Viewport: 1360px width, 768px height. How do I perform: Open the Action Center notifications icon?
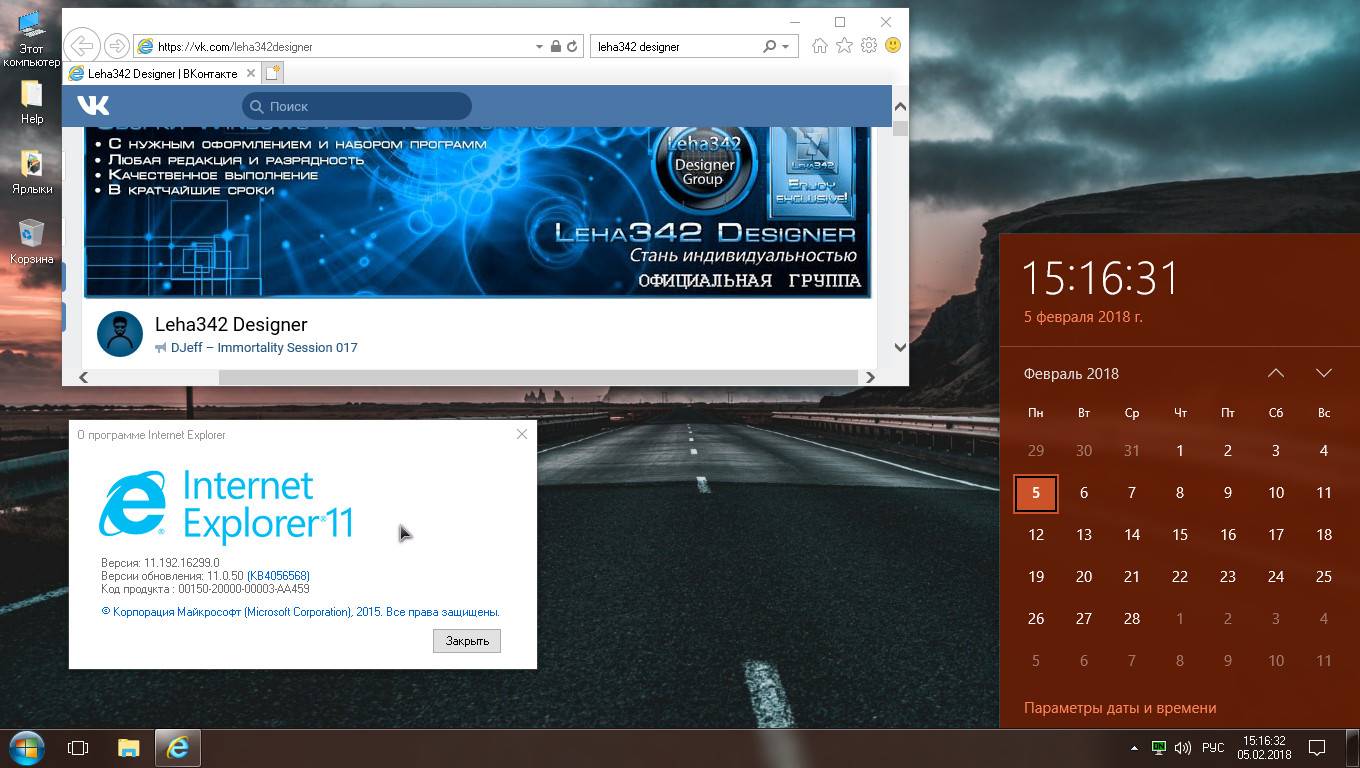[1317, 748]
